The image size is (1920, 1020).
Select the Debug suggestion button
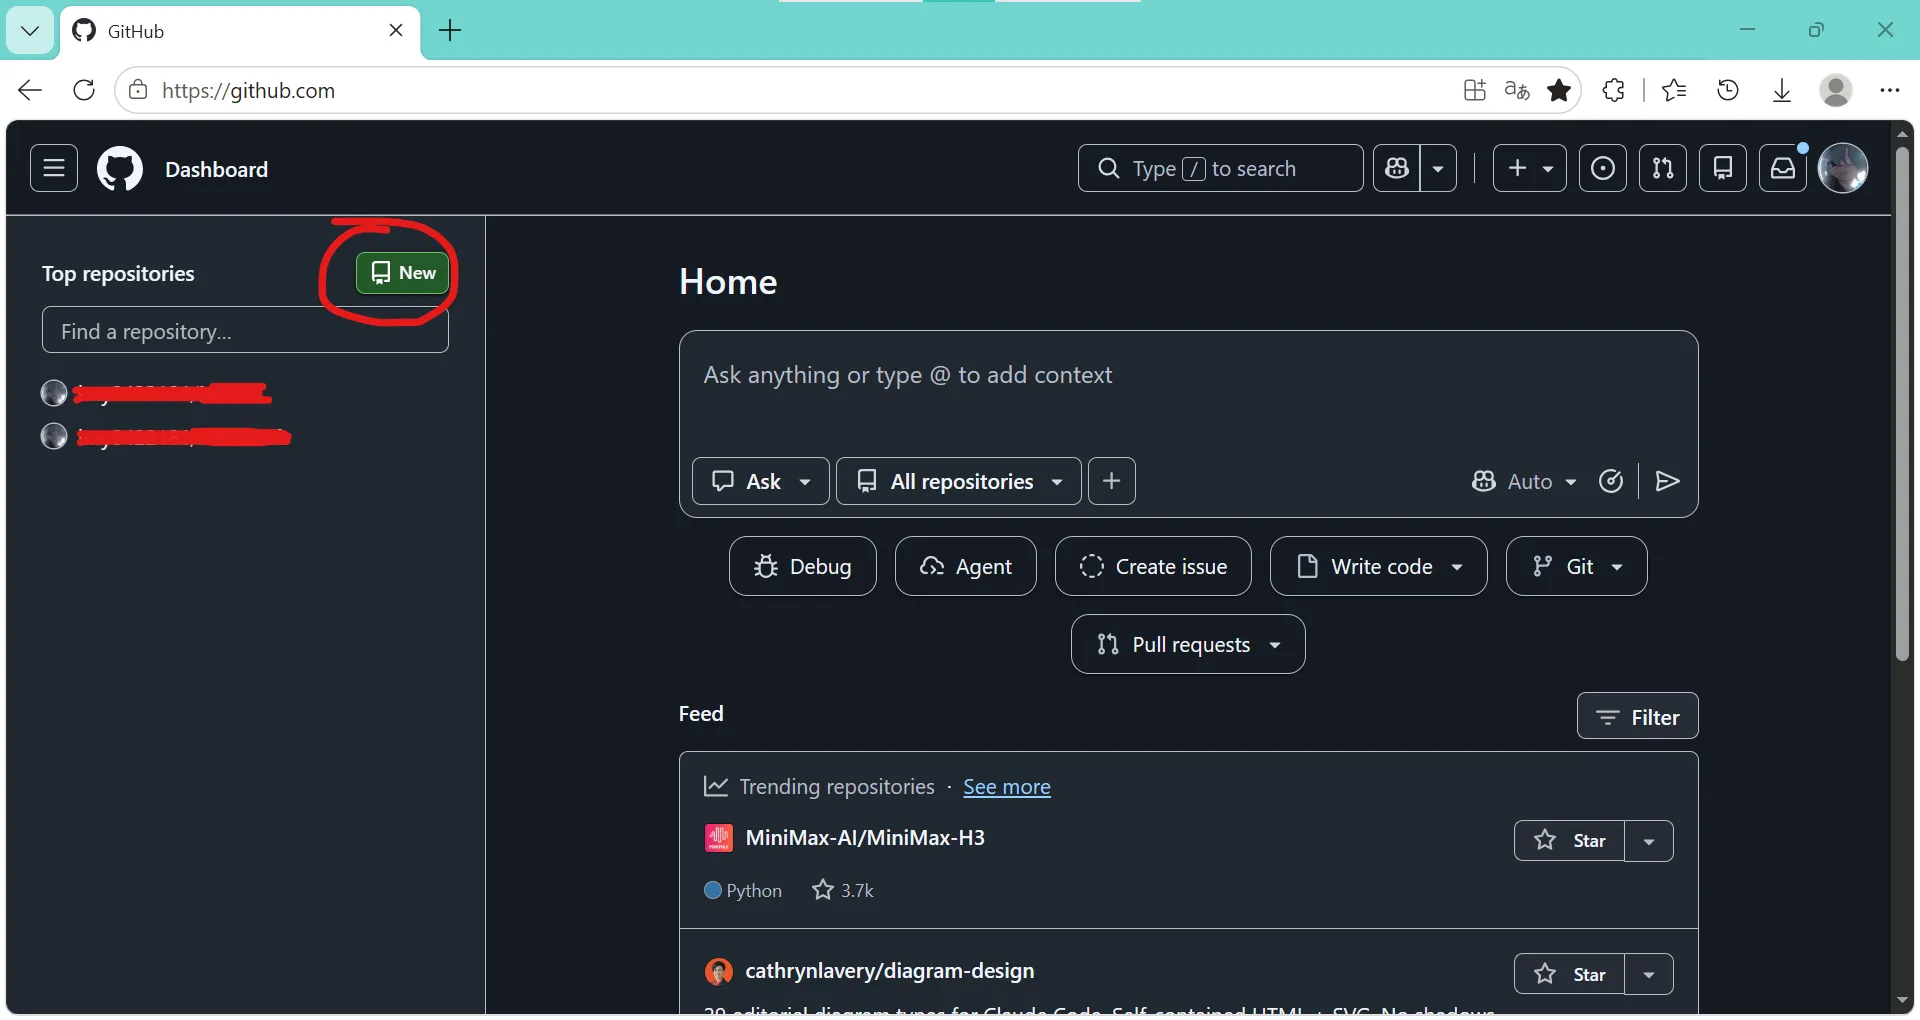point(802,566)
